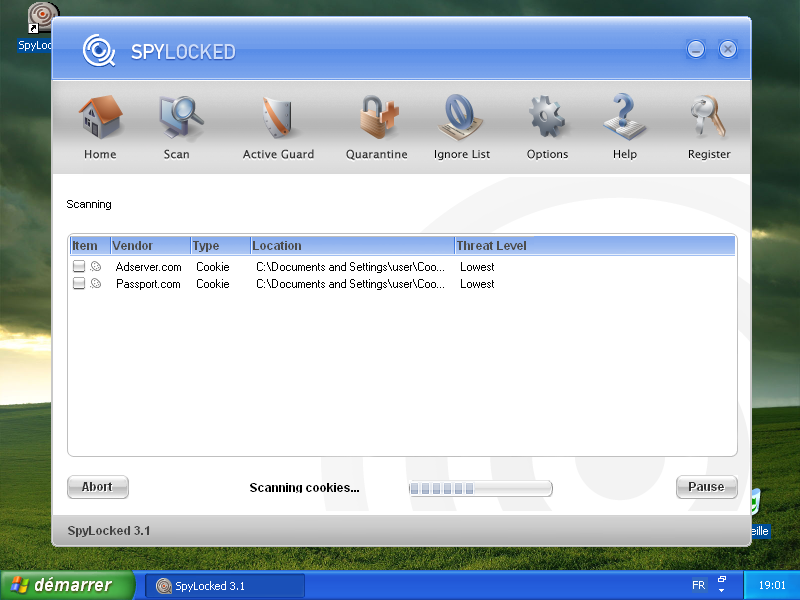The width and height of the screenshot is (800, 600).
Task: Select the Adserver.com vendor text
Action: coord(148,267)
